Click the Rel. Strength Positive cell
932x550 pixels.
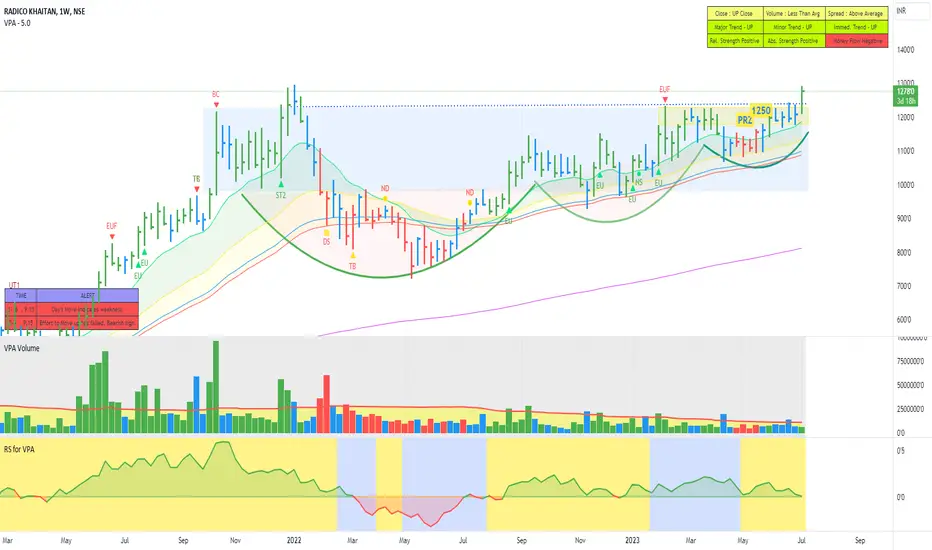coord(735,40)
